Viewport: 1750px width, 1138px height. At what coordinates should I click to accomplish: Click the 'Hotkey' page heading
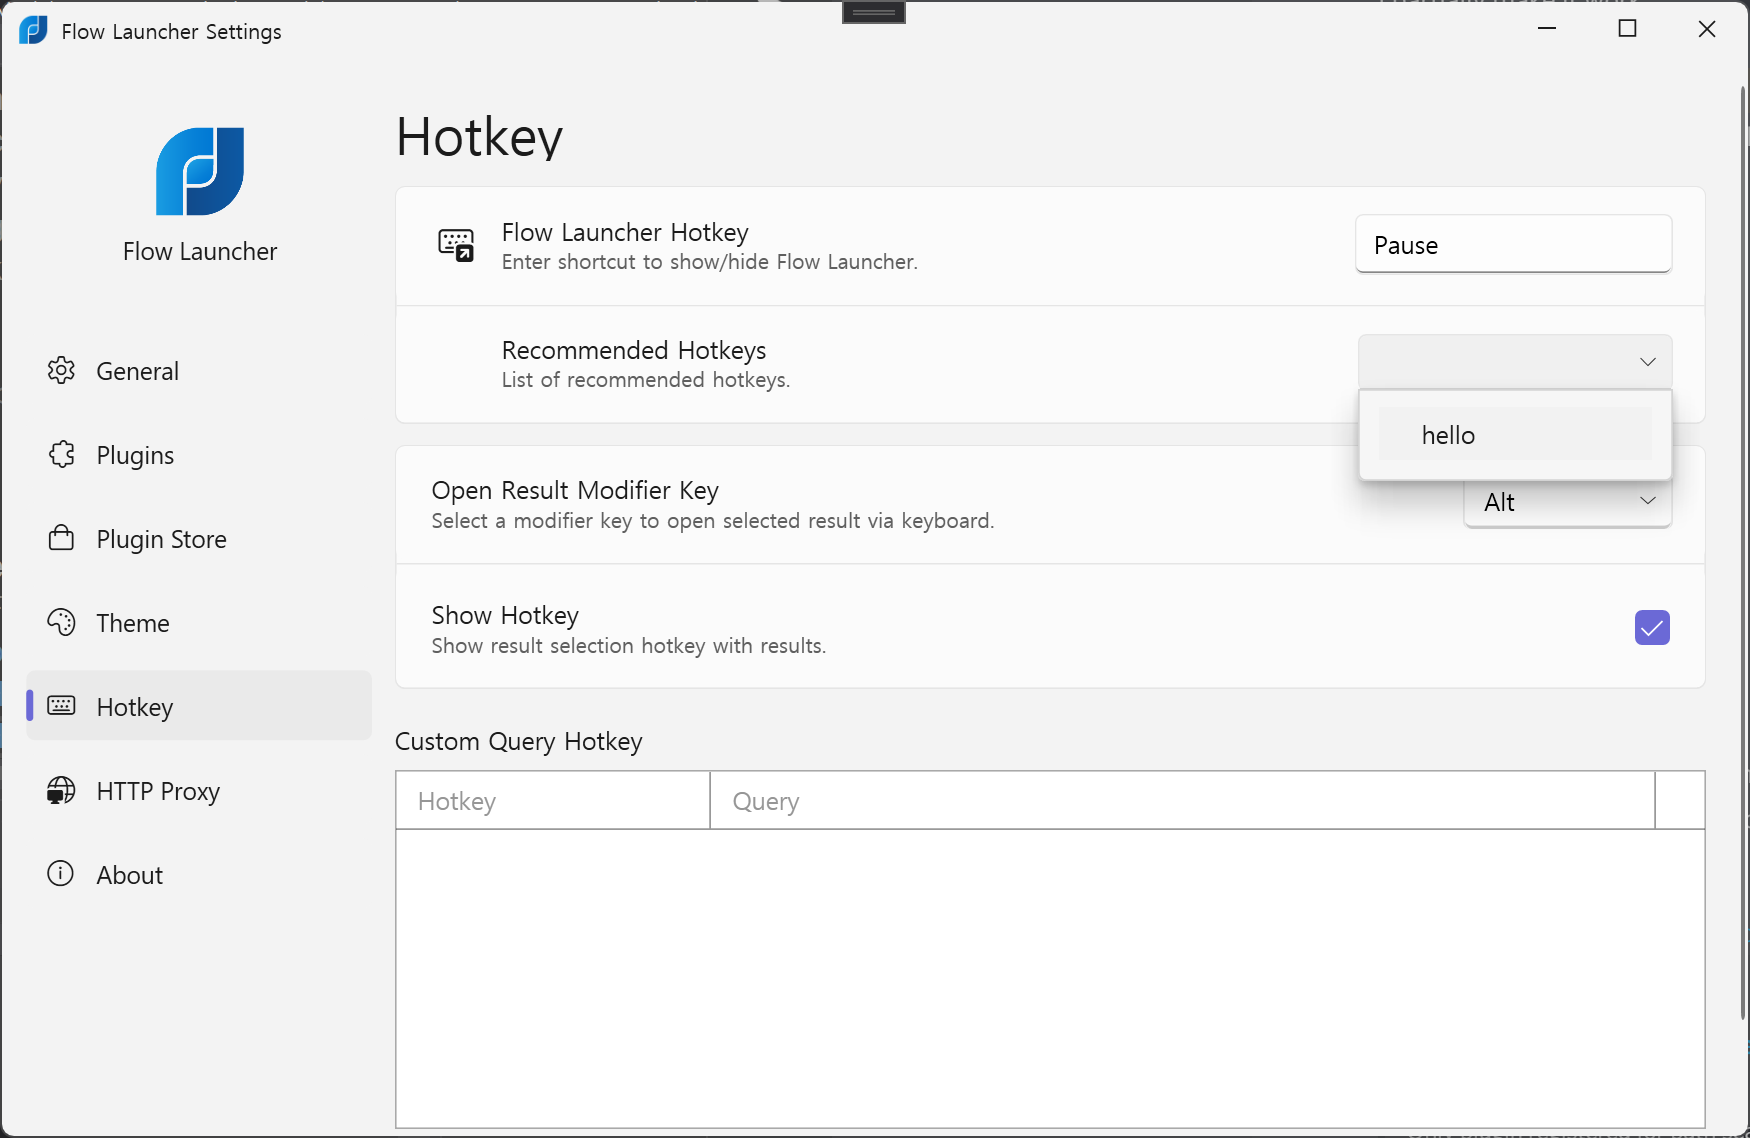(x=480, y=137)
